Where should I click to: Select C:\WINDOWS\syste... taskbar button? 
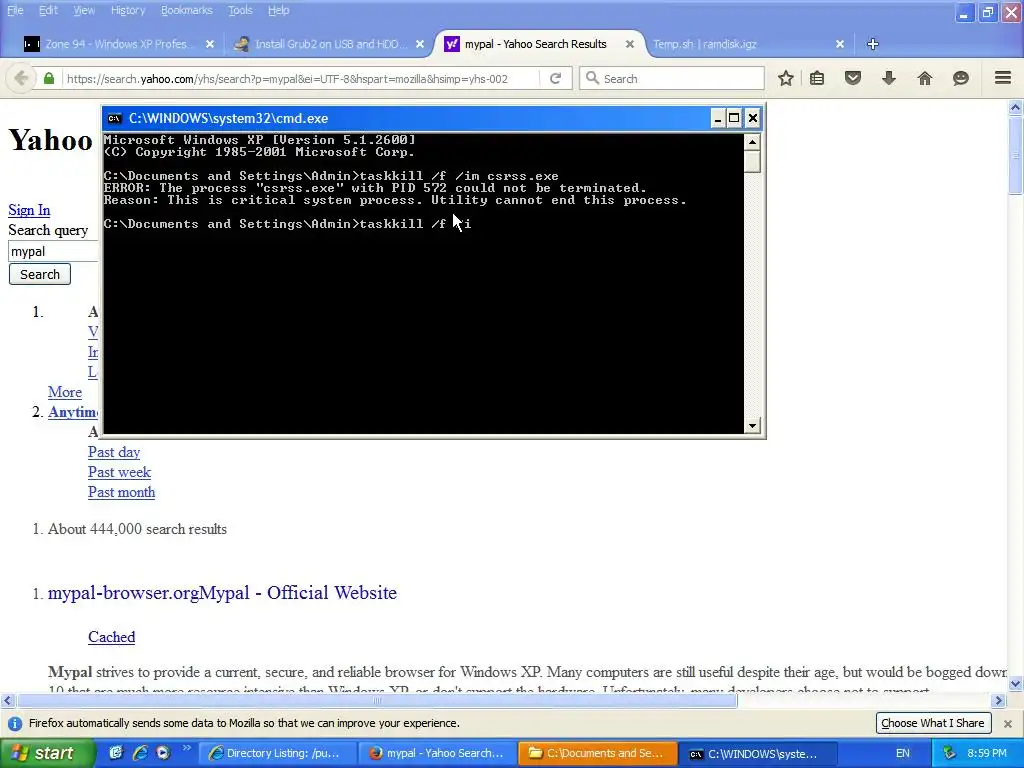pos(758,754)
